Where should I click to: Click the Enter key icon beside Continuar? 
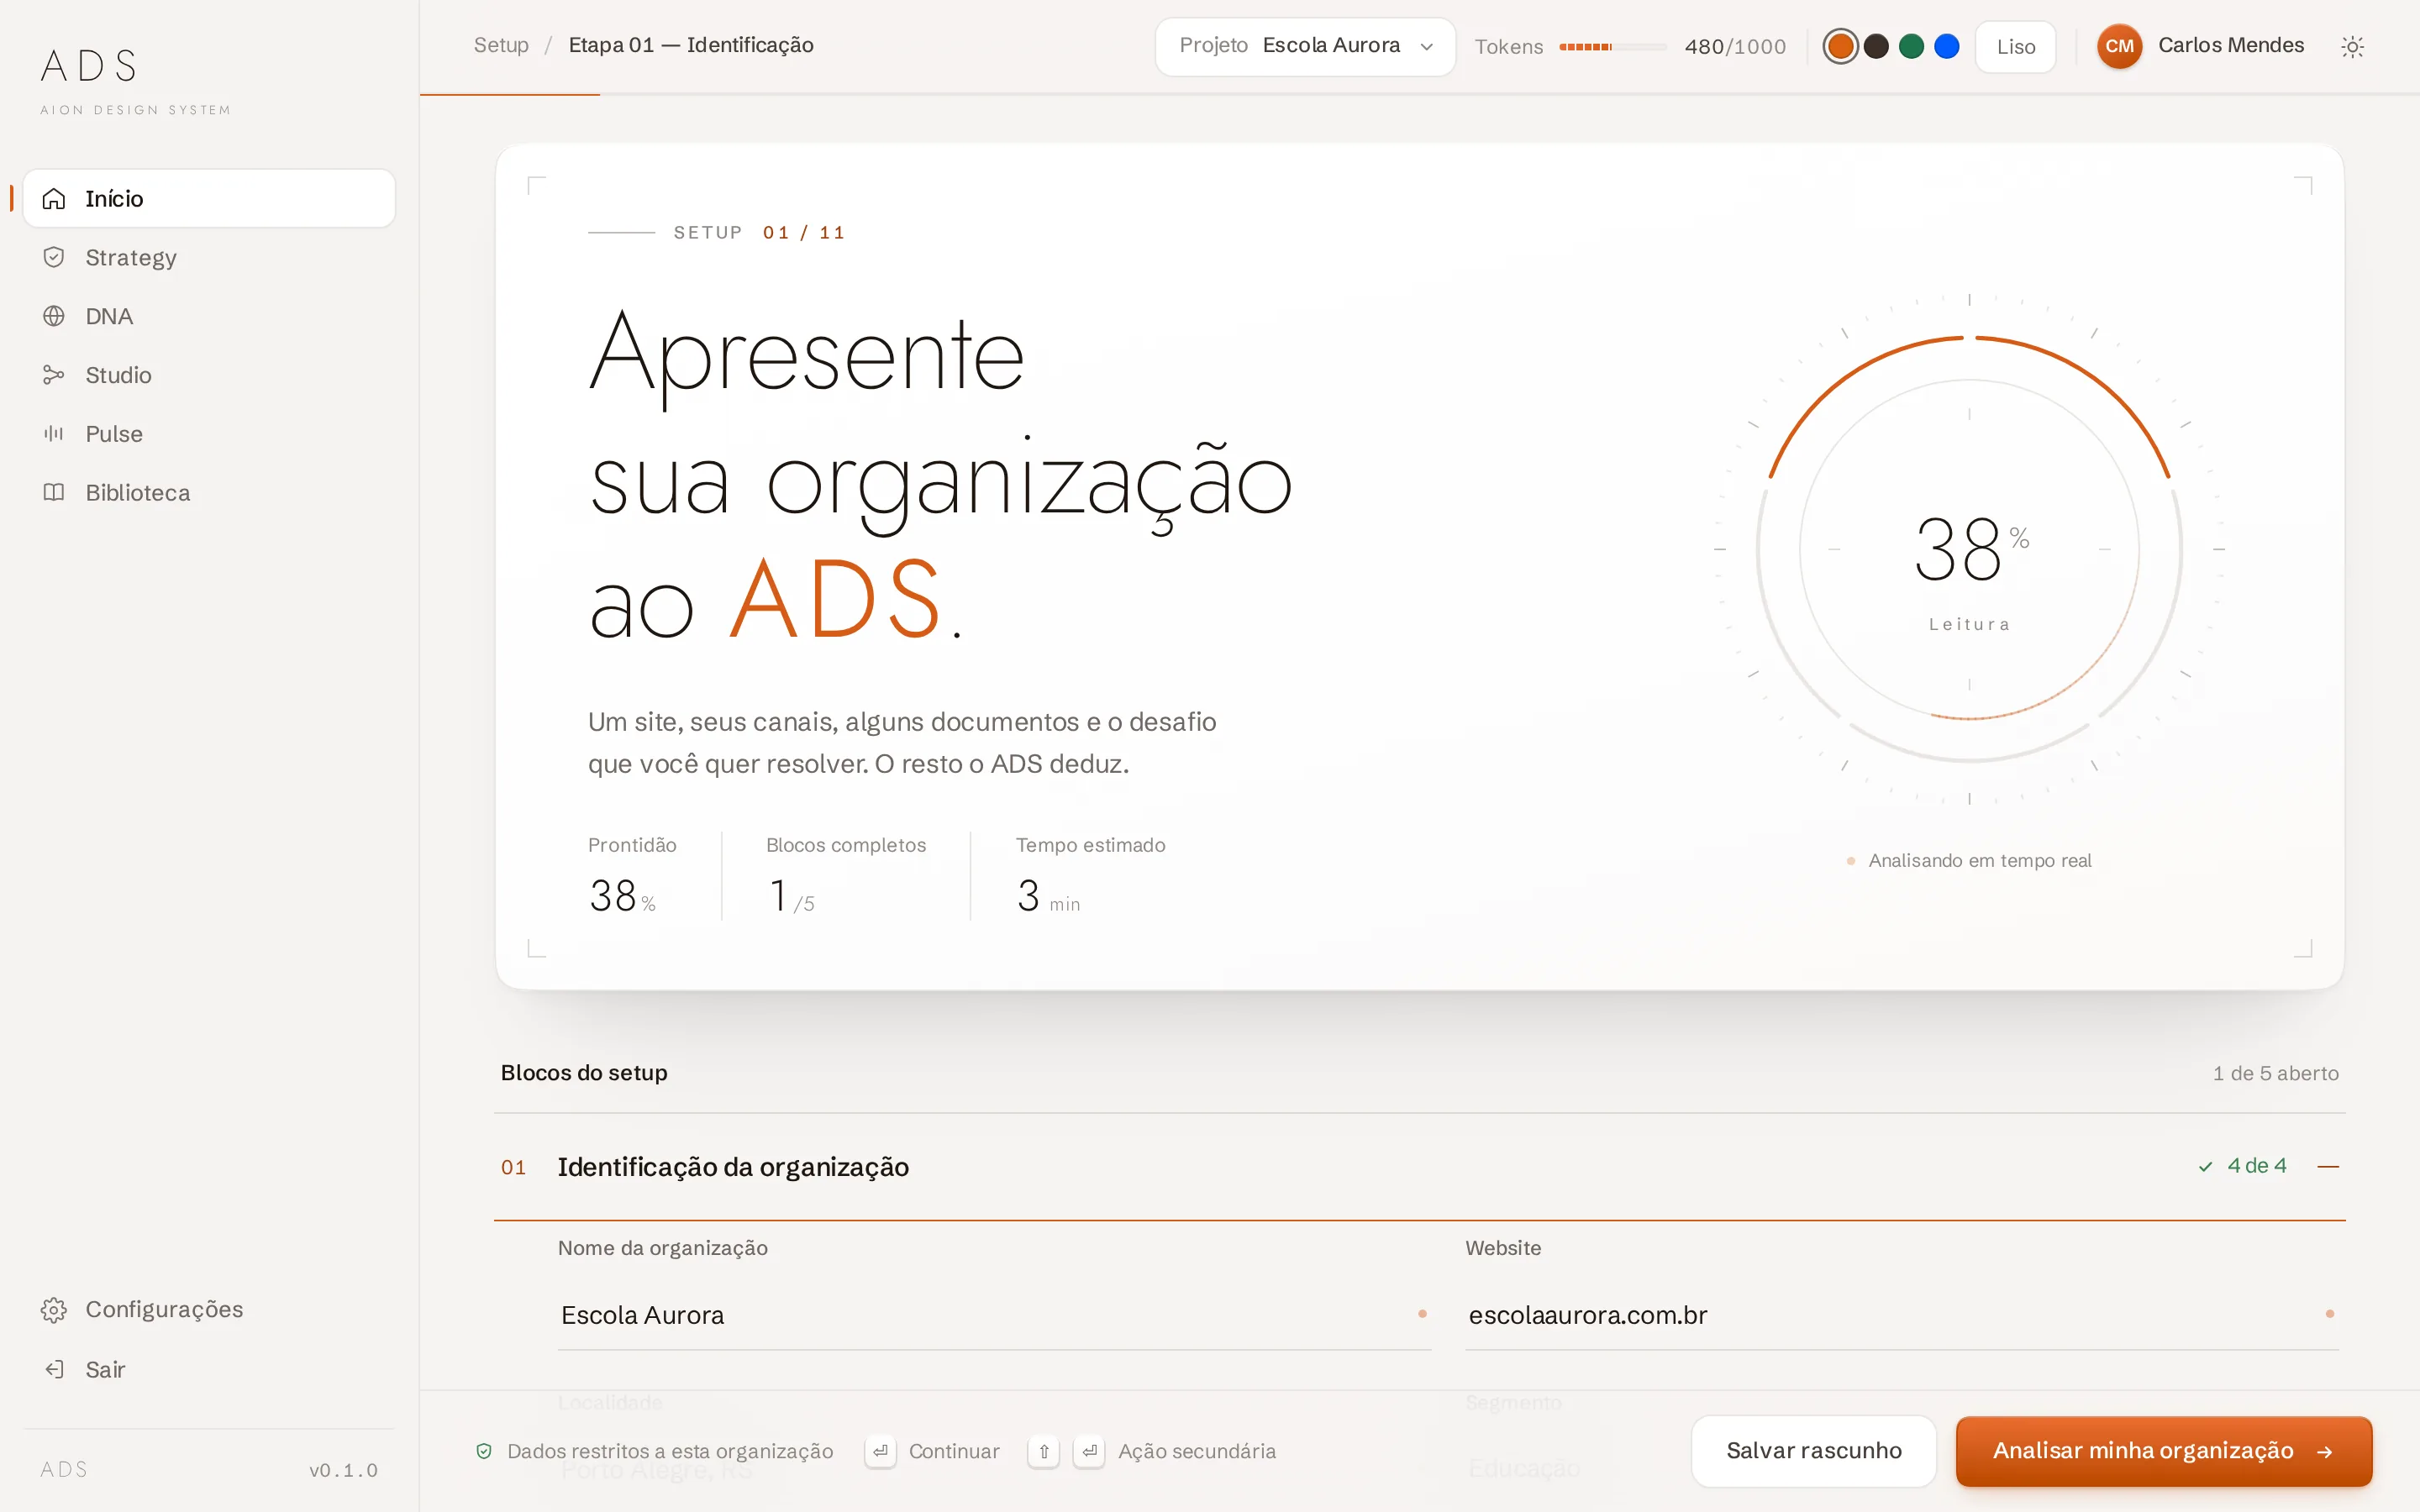[880, 1451]
